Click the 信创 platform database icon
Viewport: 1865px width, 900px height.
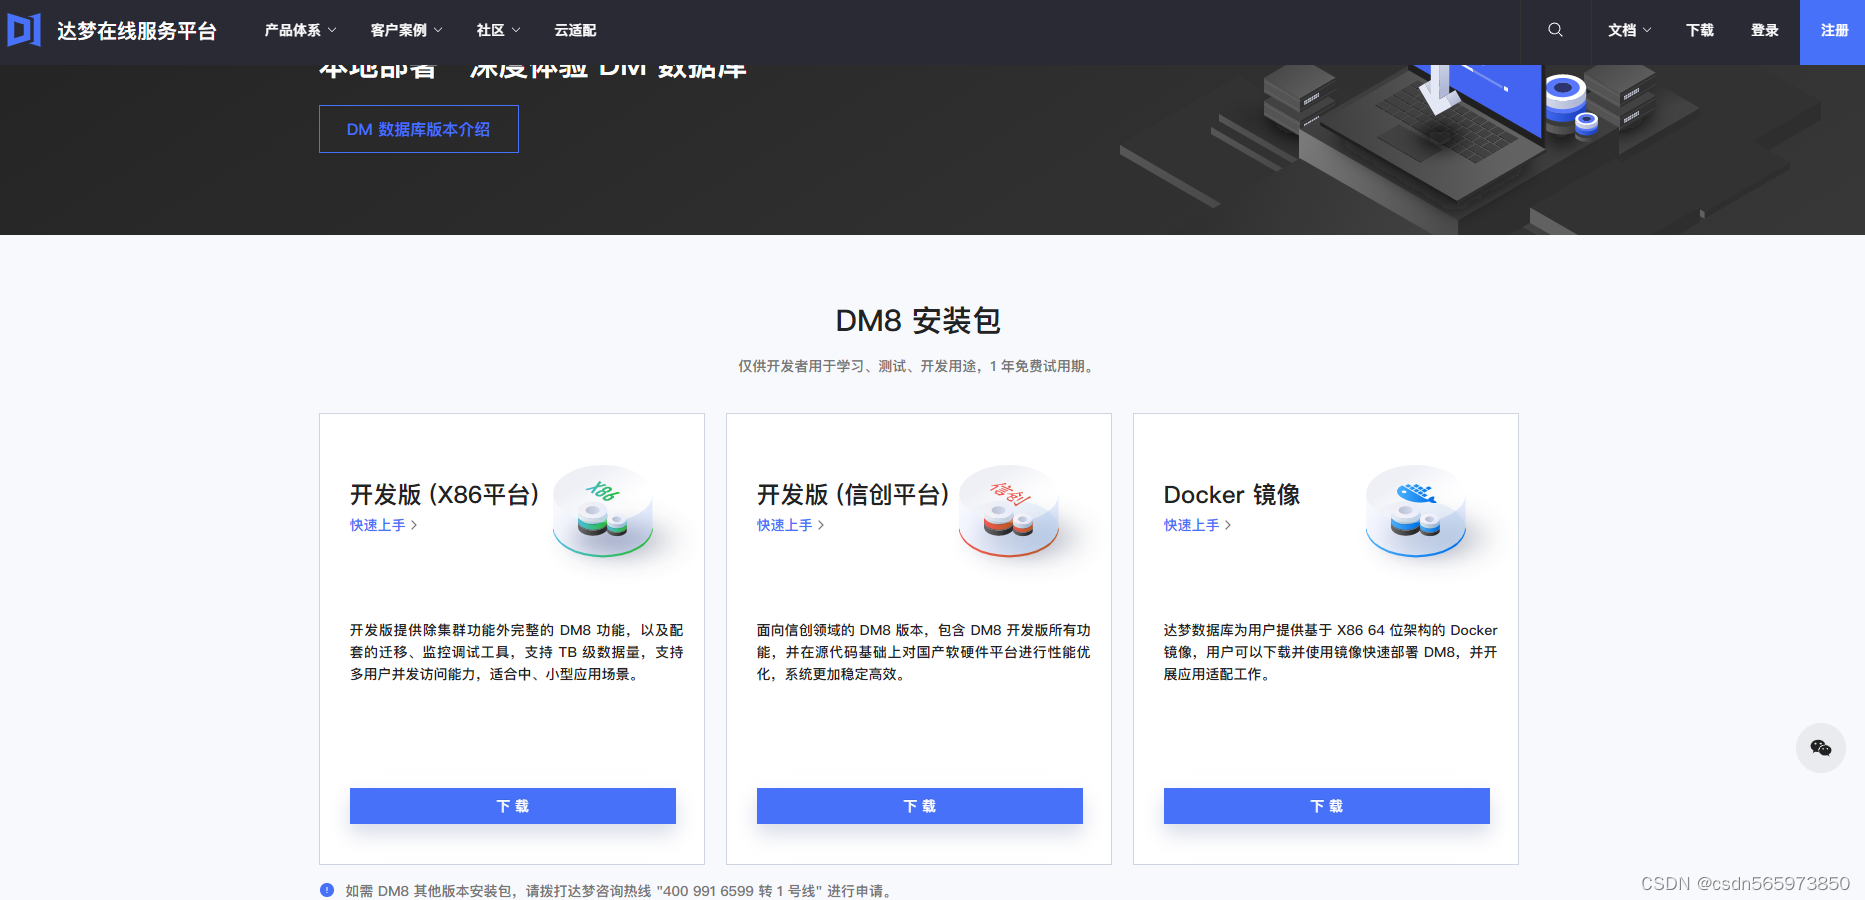[1009, 511]
